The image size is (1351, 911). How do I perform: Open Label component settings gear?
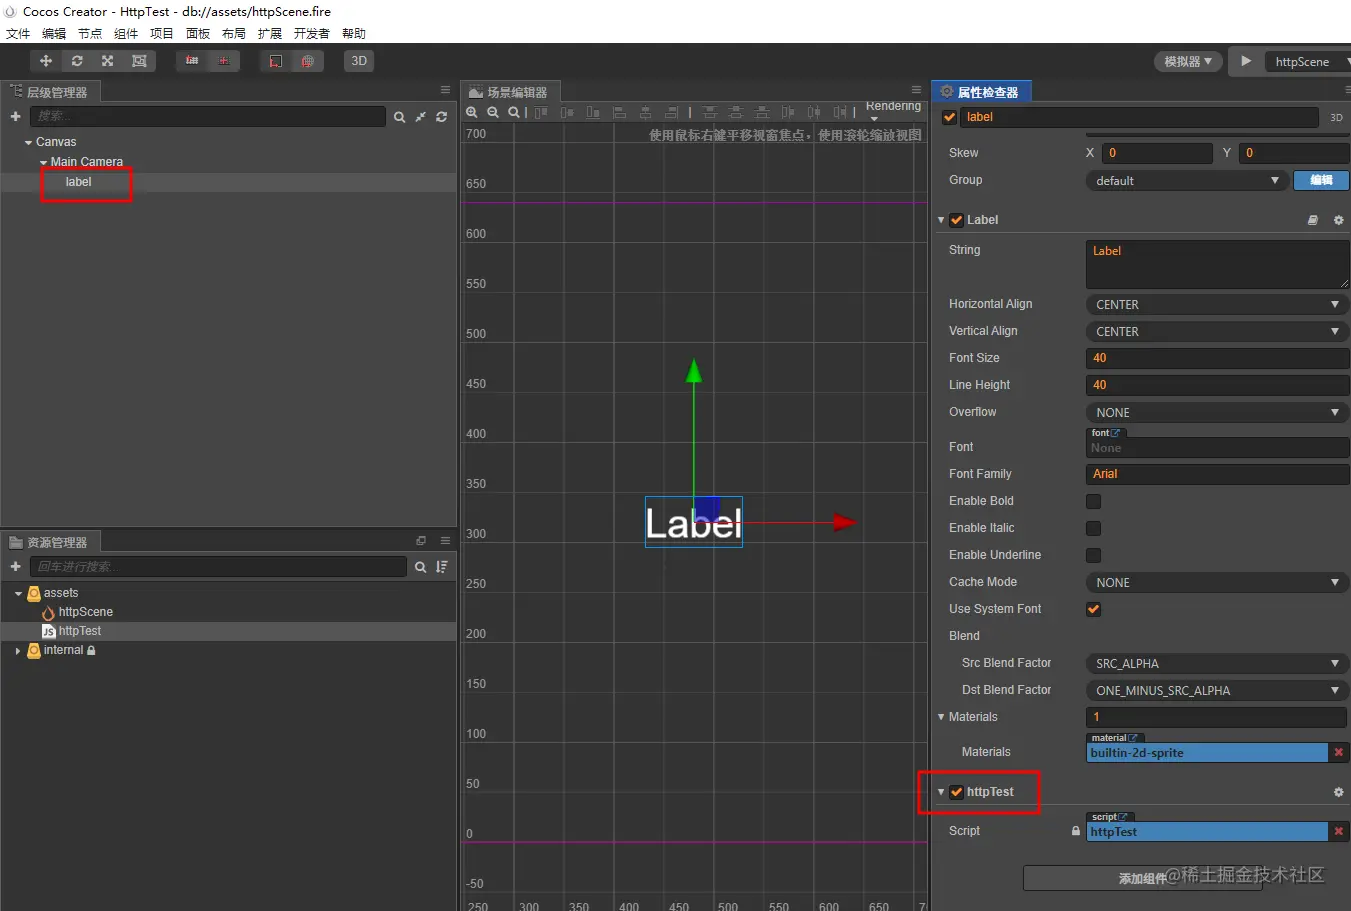click(1339, 220)
